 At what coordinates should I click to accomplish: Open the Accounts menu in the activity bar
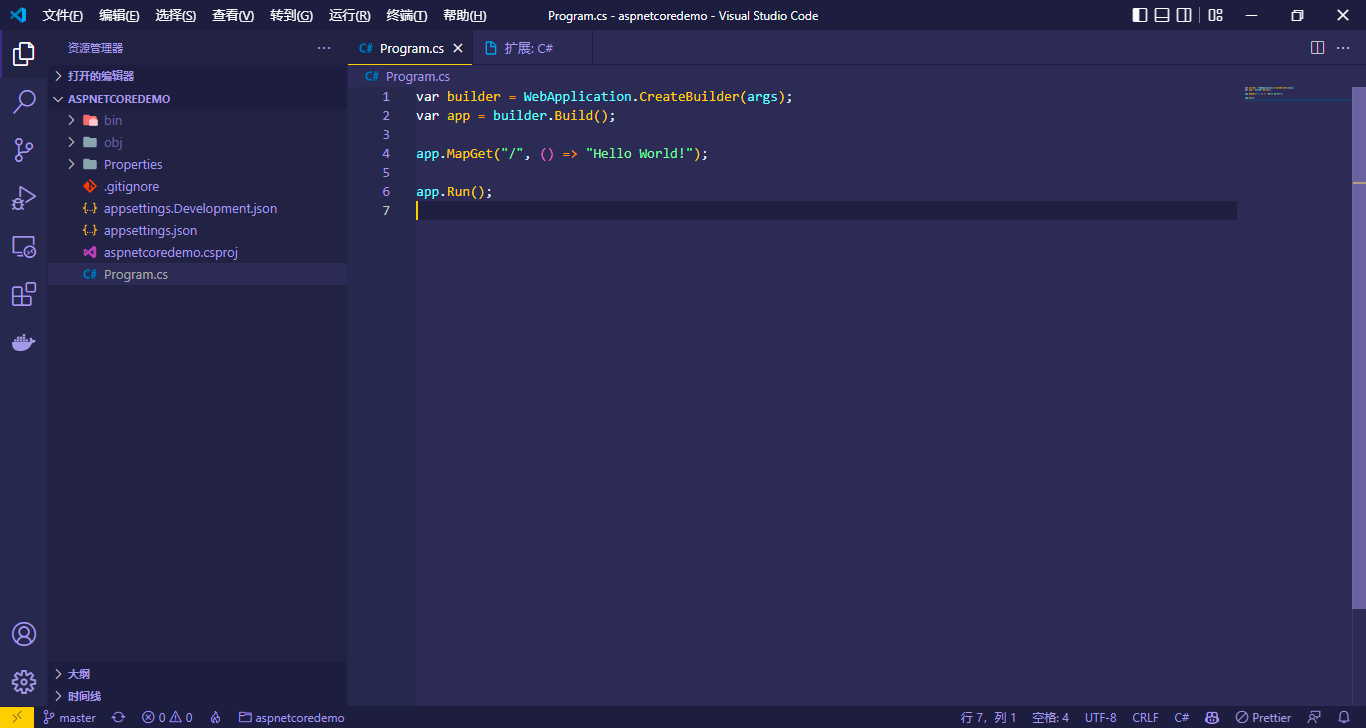coord(24,634)
